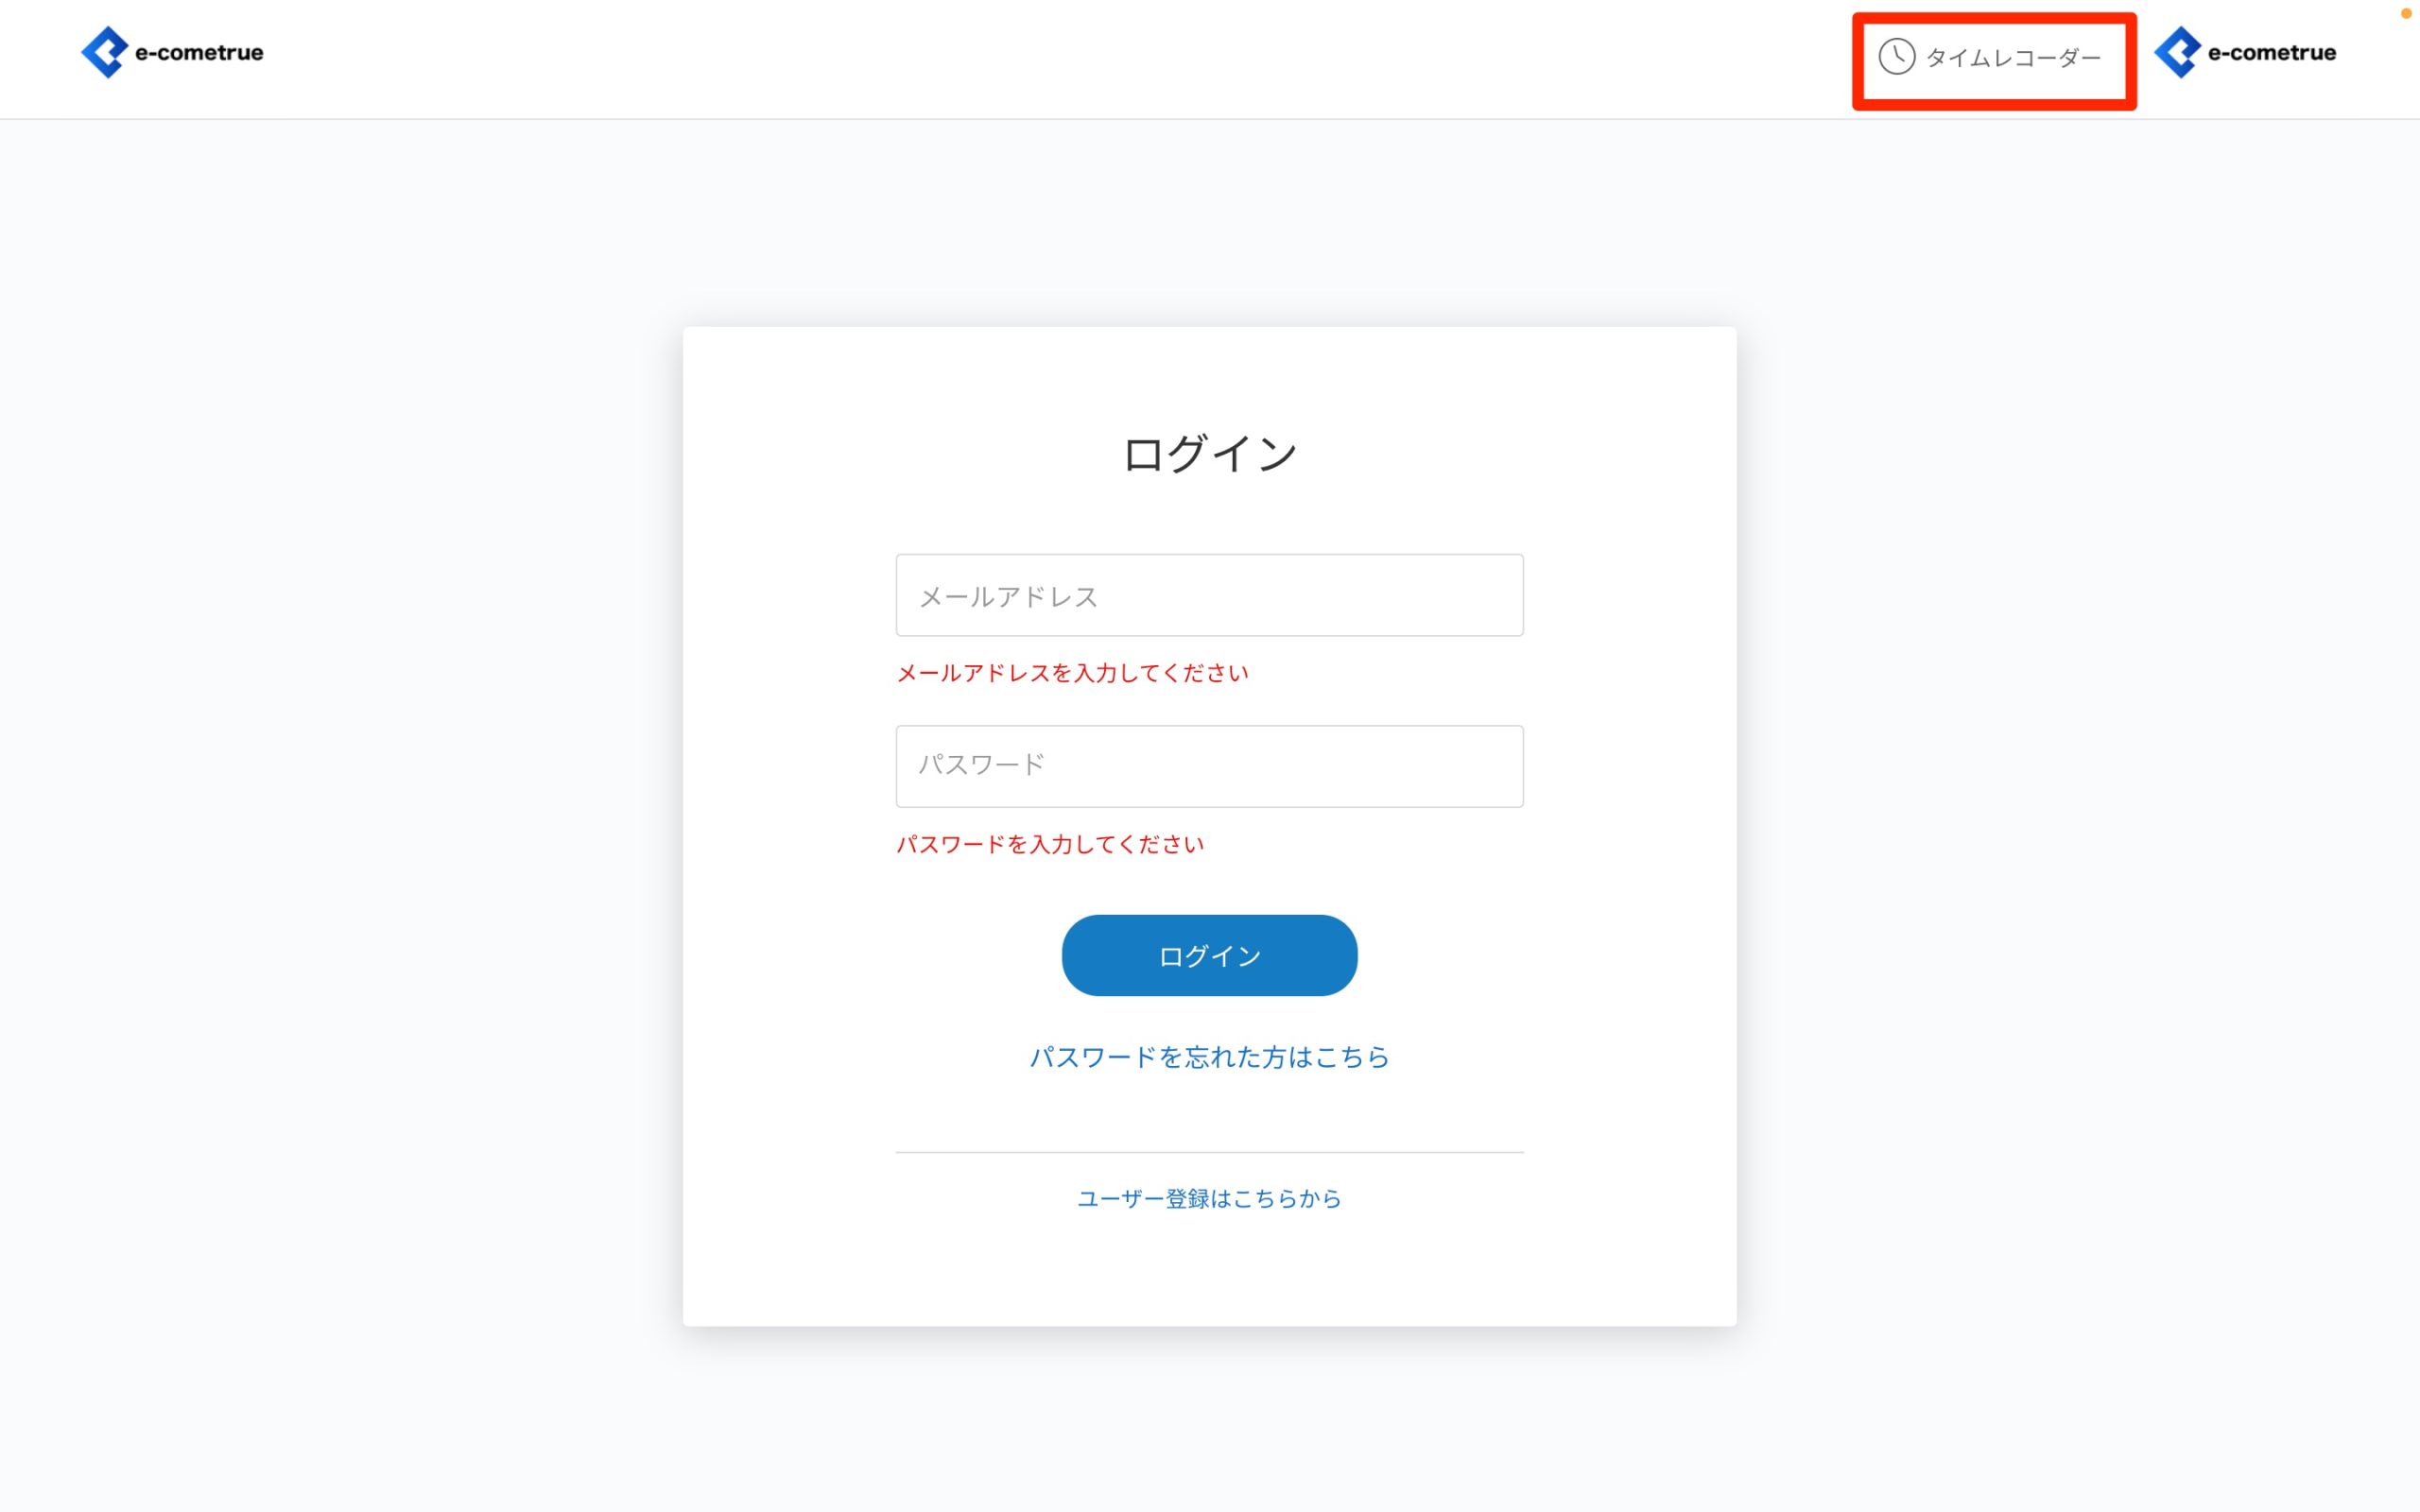Follow the ユーザー登録はこちらから link
Viewport: 2420px width, 1512px height.
[1209, 1198]
